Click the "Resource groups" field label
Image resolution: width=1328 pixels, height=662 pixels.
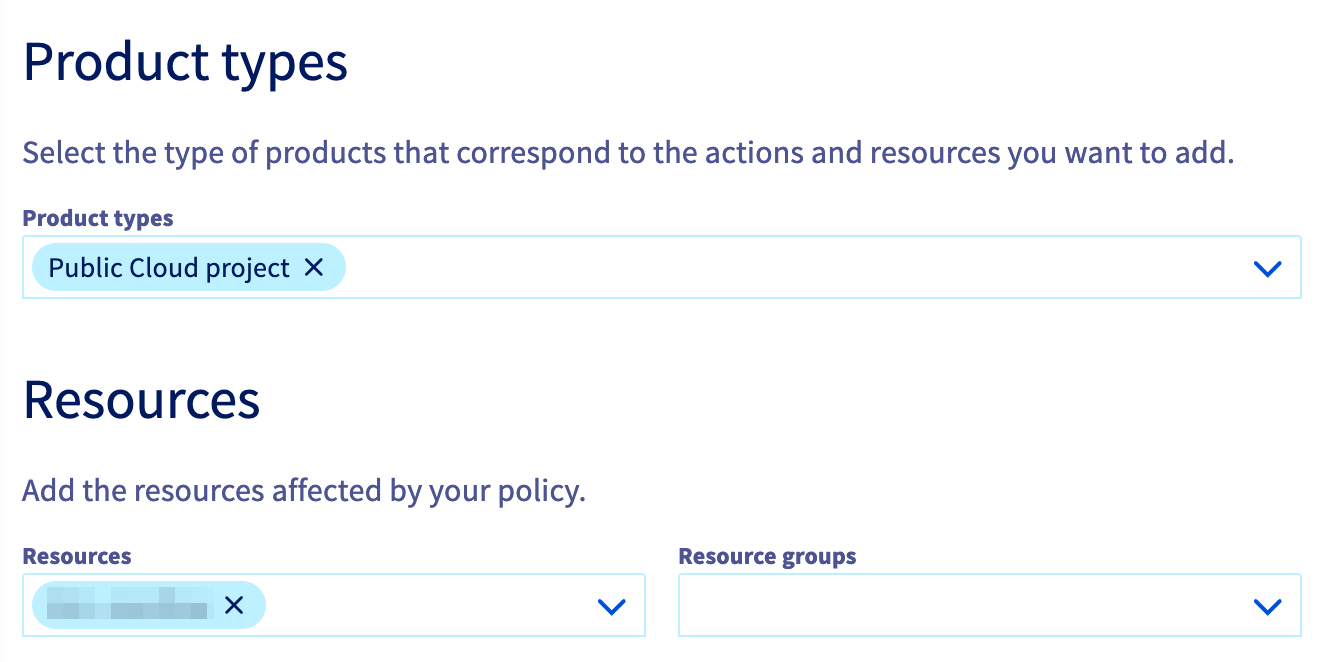point(767,556)
